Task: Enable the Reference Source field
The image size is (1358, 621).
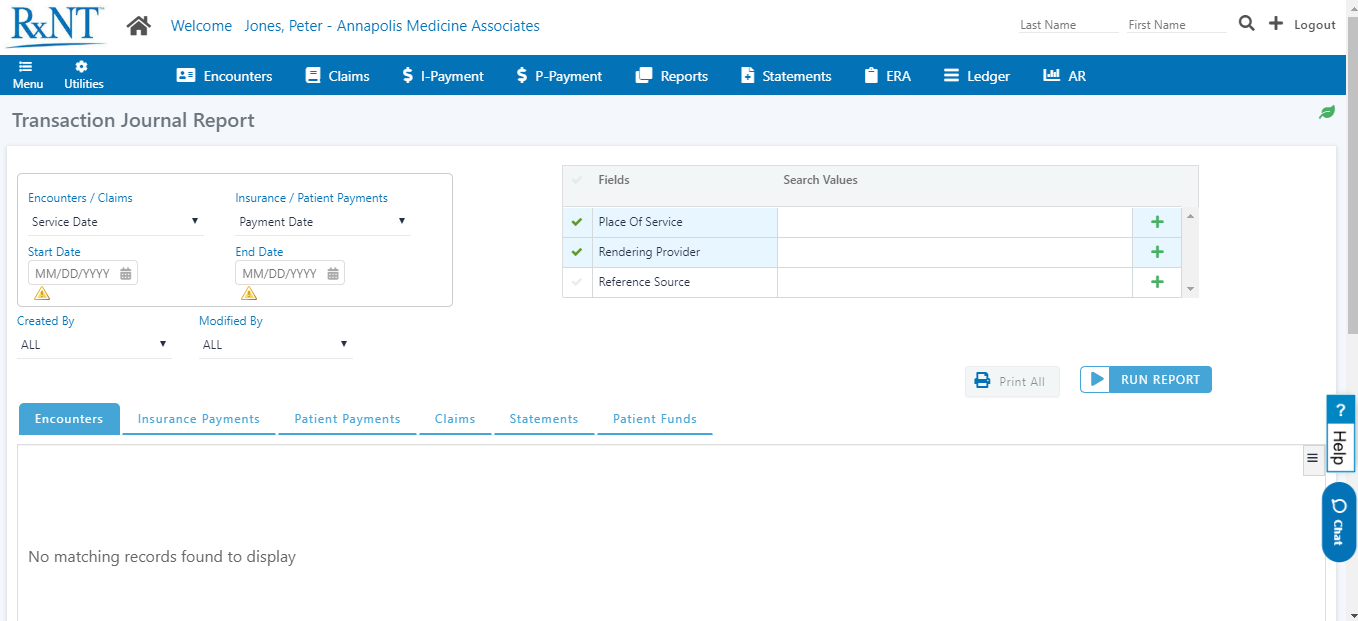Action: (x=577, y=281)
